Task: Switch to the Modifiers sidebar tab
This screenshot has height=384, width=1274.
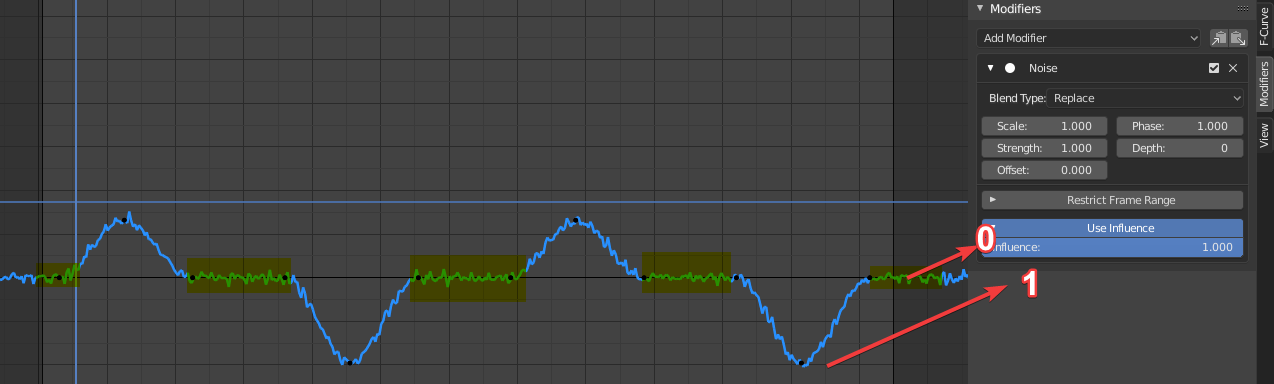Action: pos(1264,84)
